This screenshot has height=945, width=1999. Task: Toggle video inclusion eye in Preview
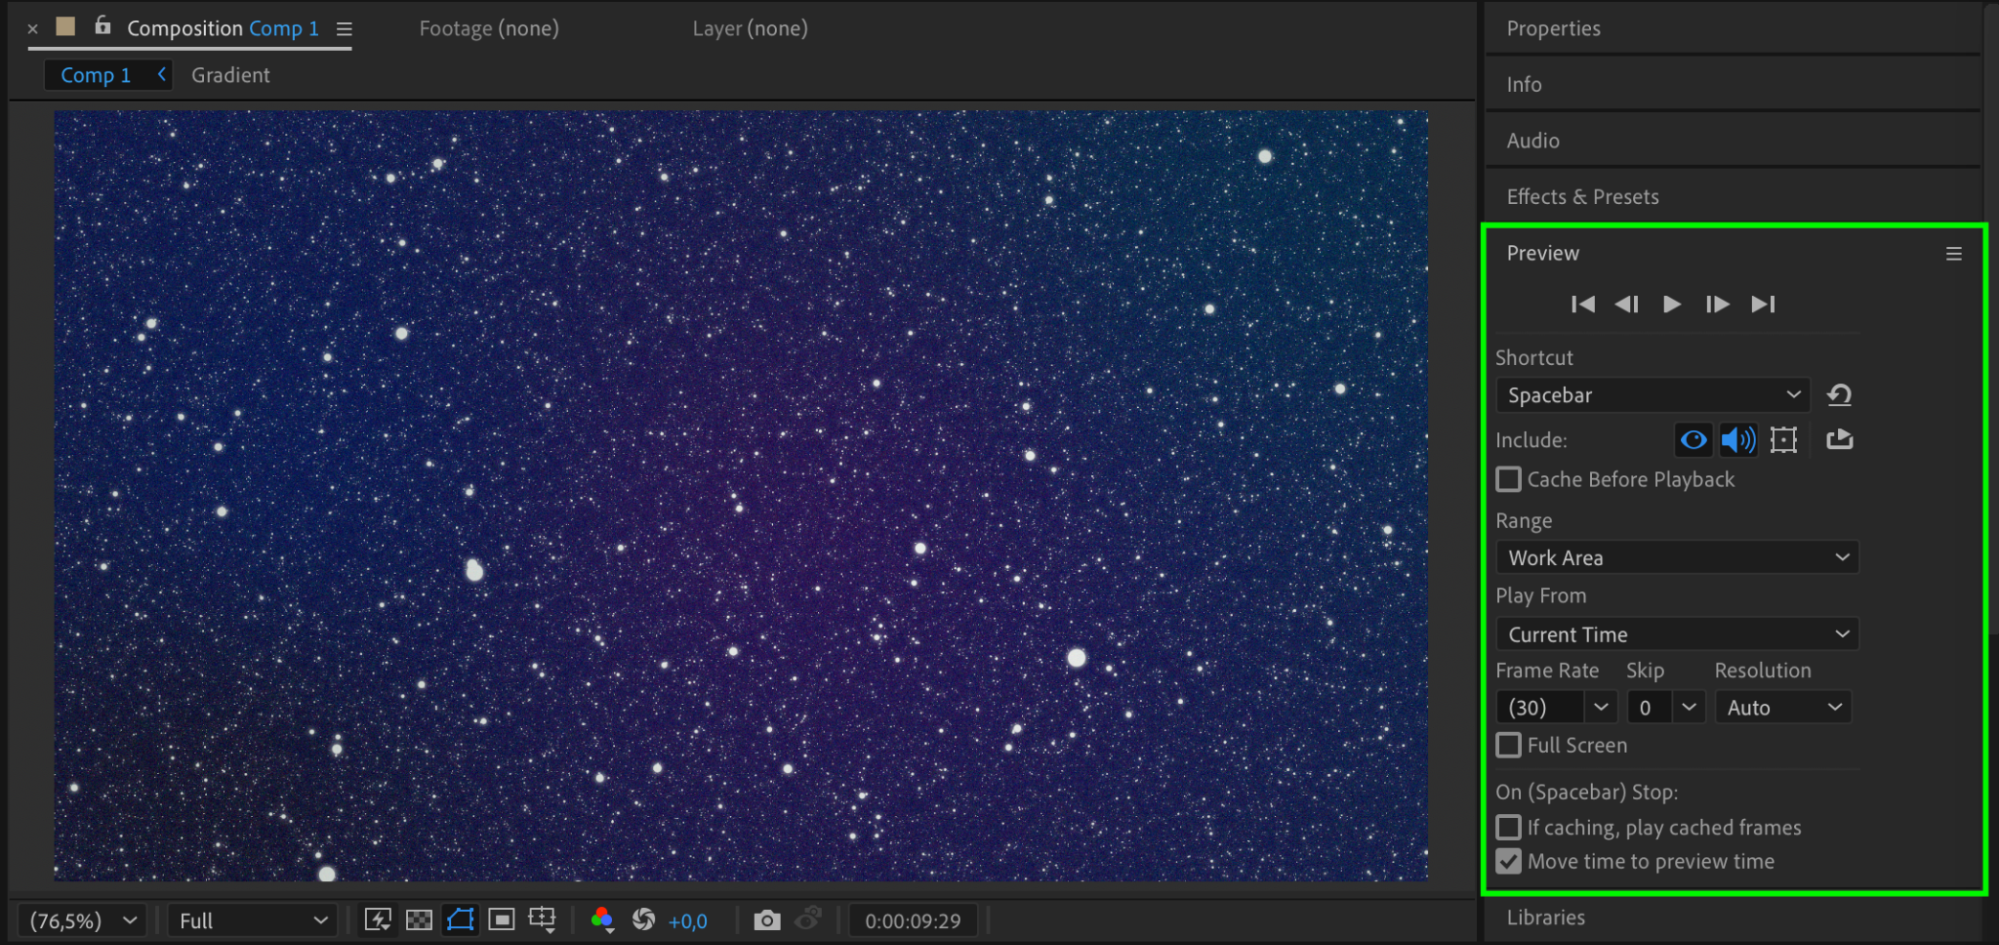tap(1693, 440)
